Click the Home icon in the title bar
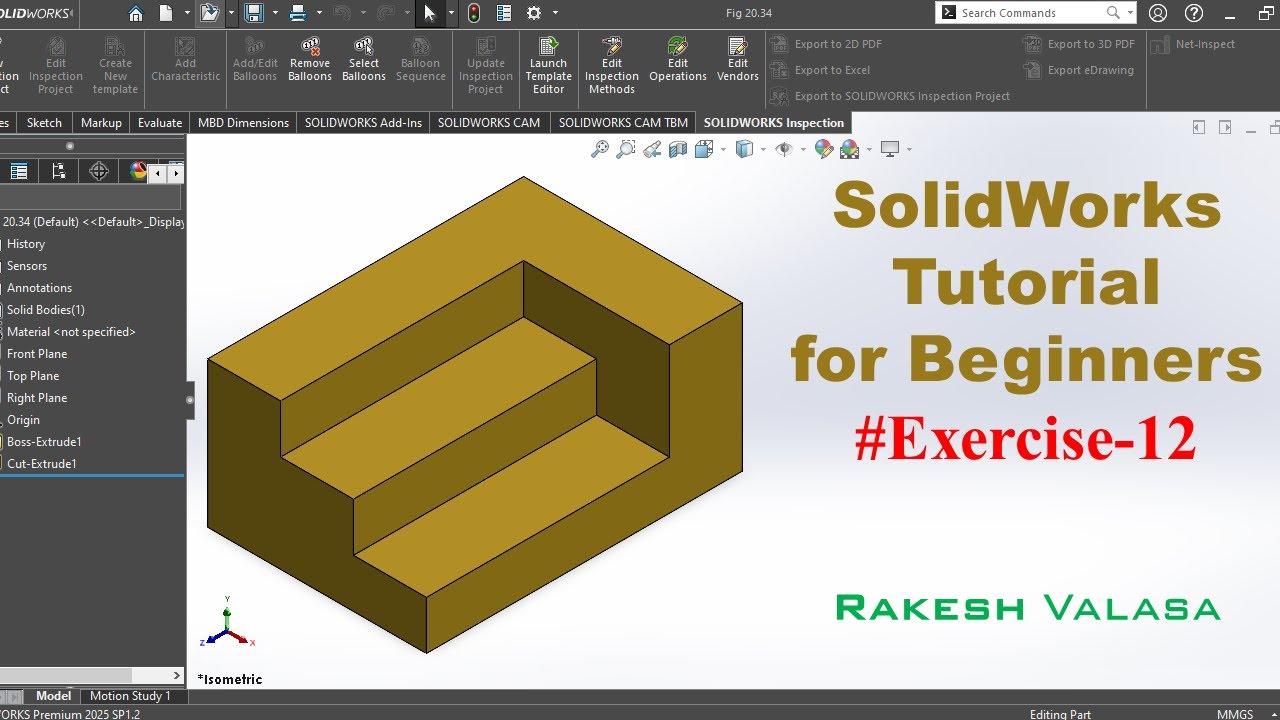This screenshot has width=1280, height=720. [135, 13]
